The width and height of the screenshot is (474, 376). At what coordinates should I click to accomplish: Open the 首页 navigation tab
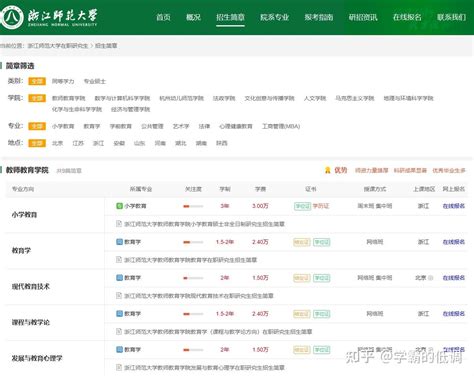click(x=163, y=17)
